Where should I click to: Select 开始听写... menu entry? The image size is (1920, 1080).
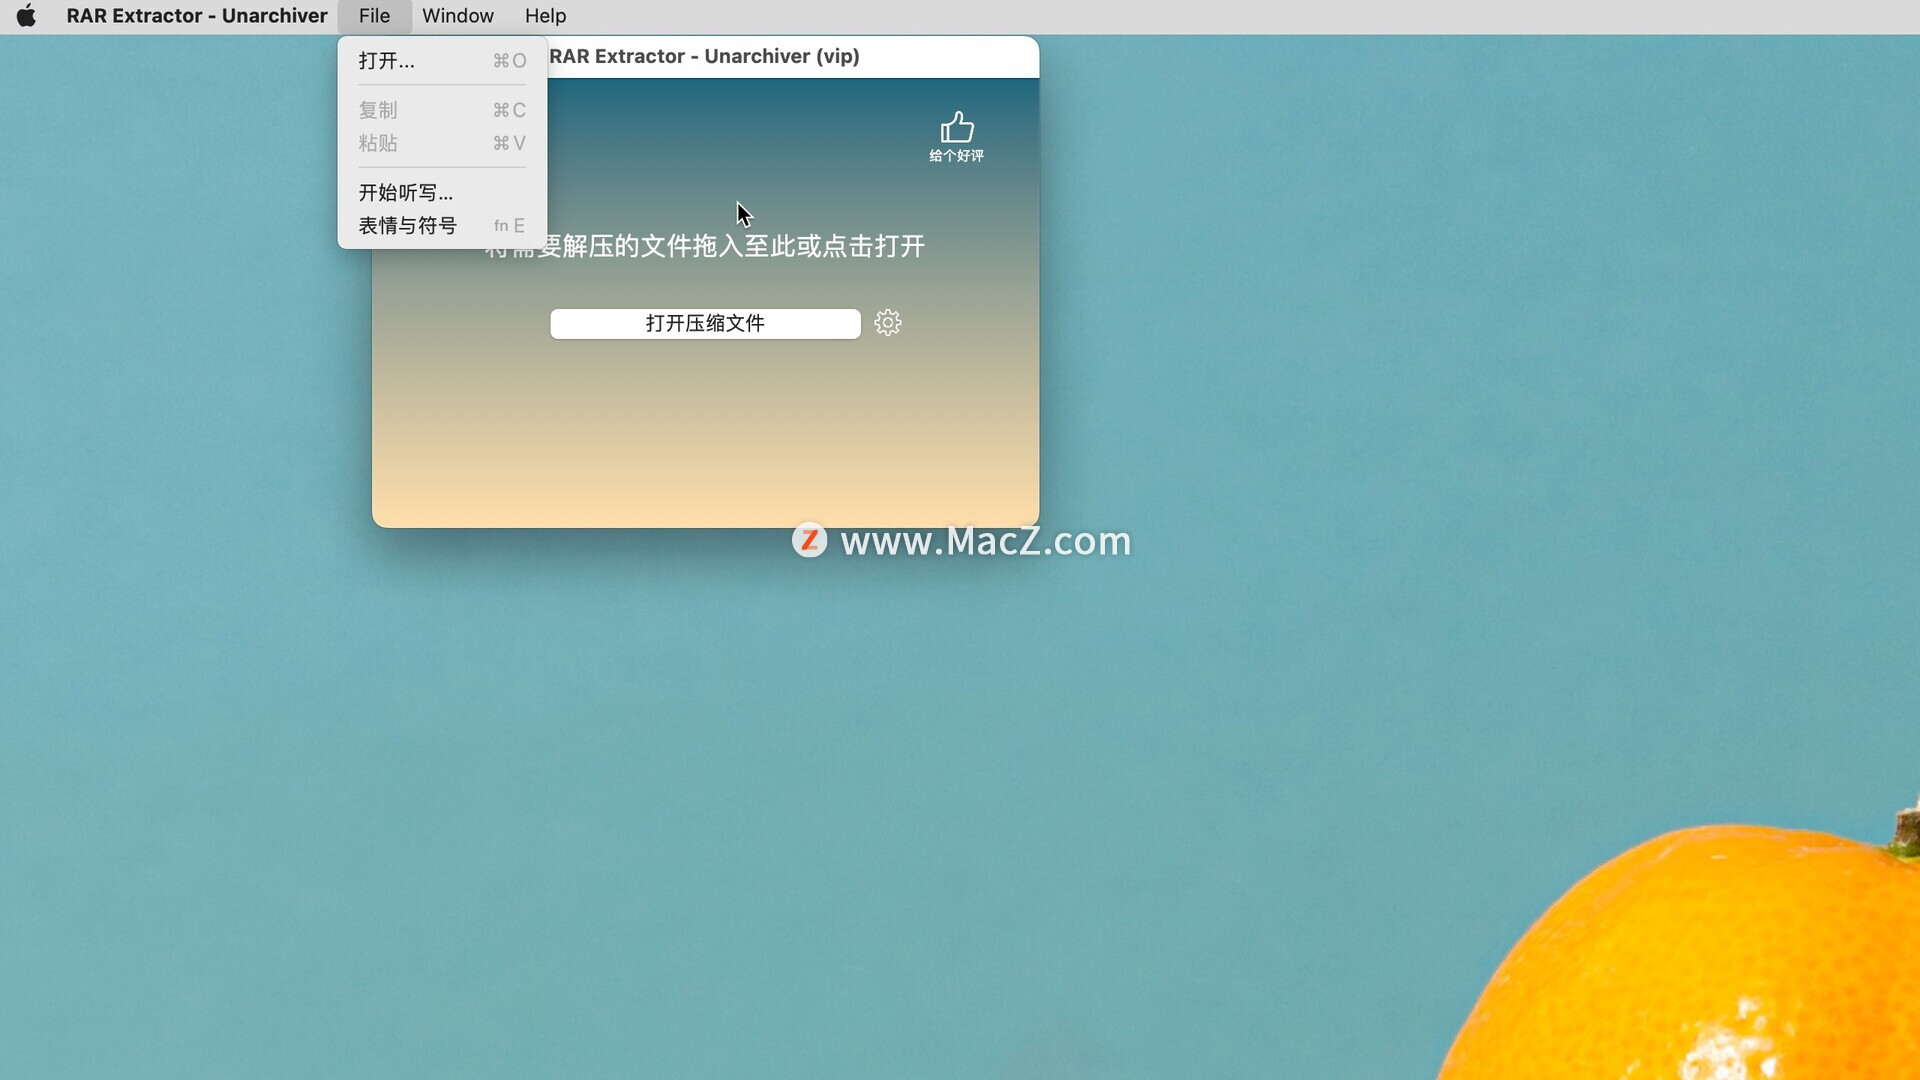442,192
